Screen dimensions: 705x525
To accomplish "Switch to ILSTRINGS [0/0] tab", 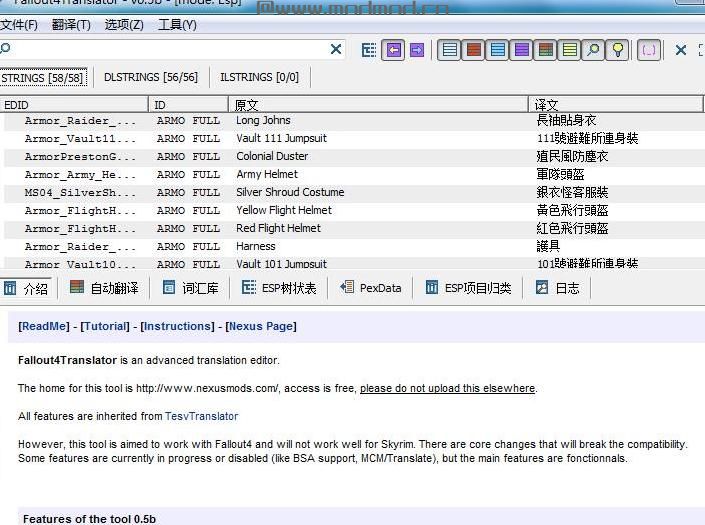I will (259, 77).
